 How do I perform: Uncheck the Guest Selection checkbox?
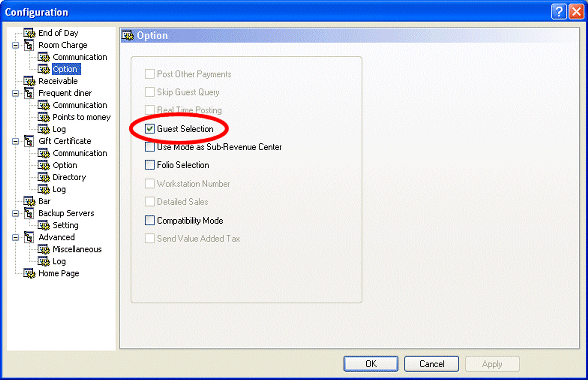[150, 129]
